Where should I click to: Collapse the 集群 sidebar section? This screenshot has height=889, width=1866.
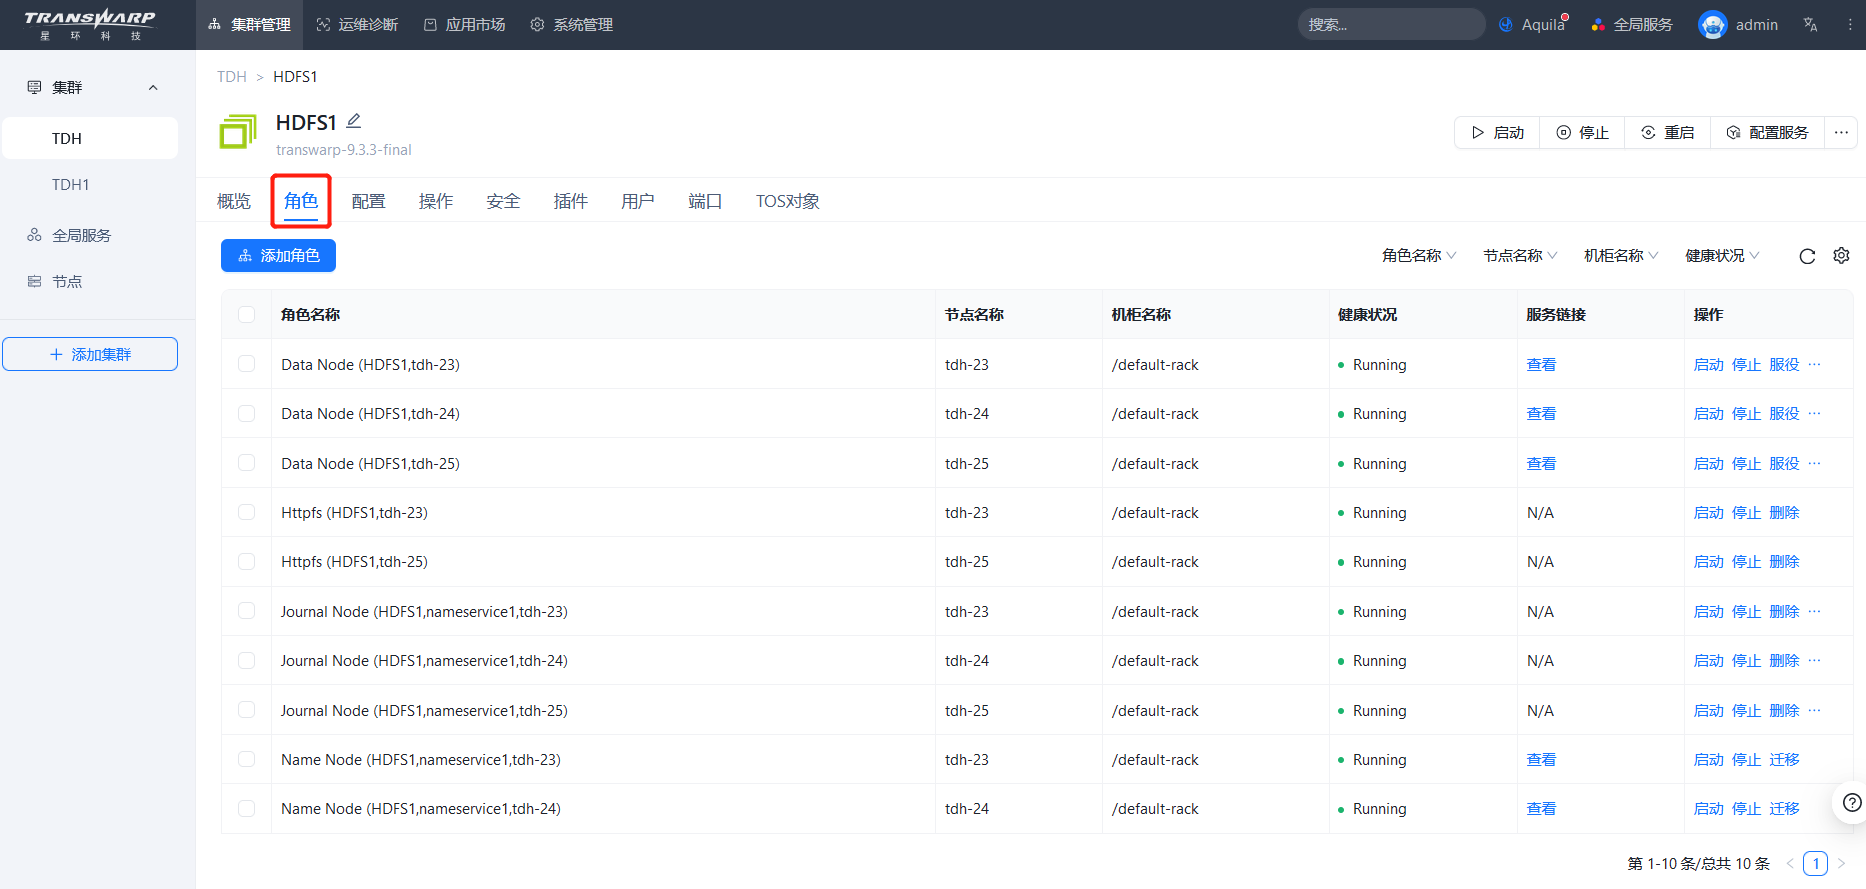(x=153, y=87)
